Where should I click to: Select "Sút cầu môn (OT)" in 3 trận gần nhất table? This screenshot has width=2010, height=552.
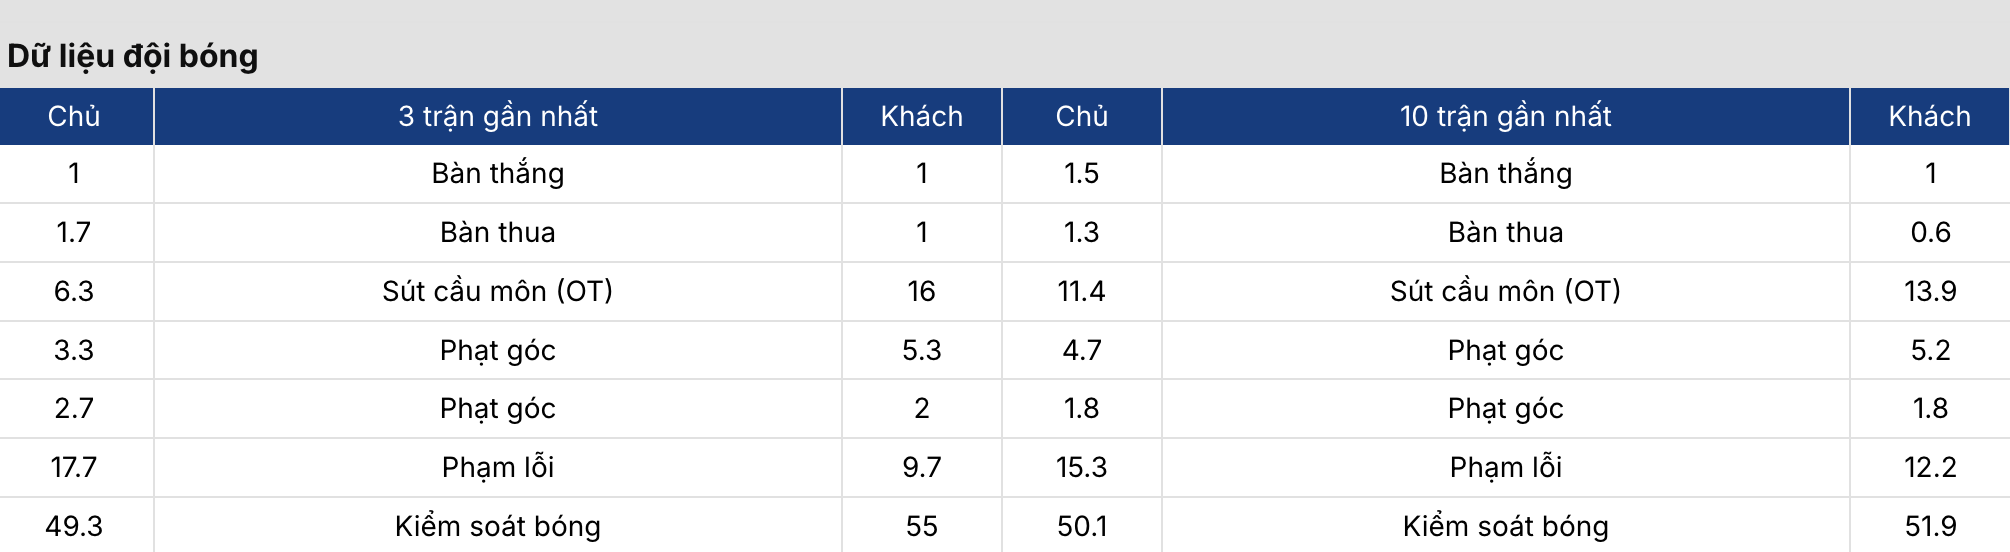498,291
